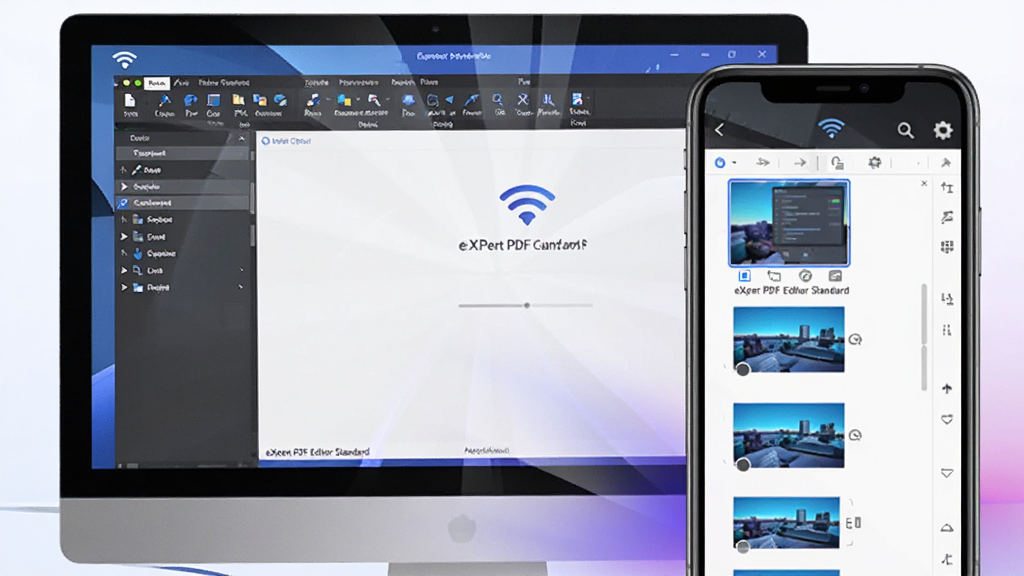Image resolution: width=1024 pixels, height=576 pixels.
Task: Tap the text-height icon in phone side strip
Action: [x=947, y=188]
